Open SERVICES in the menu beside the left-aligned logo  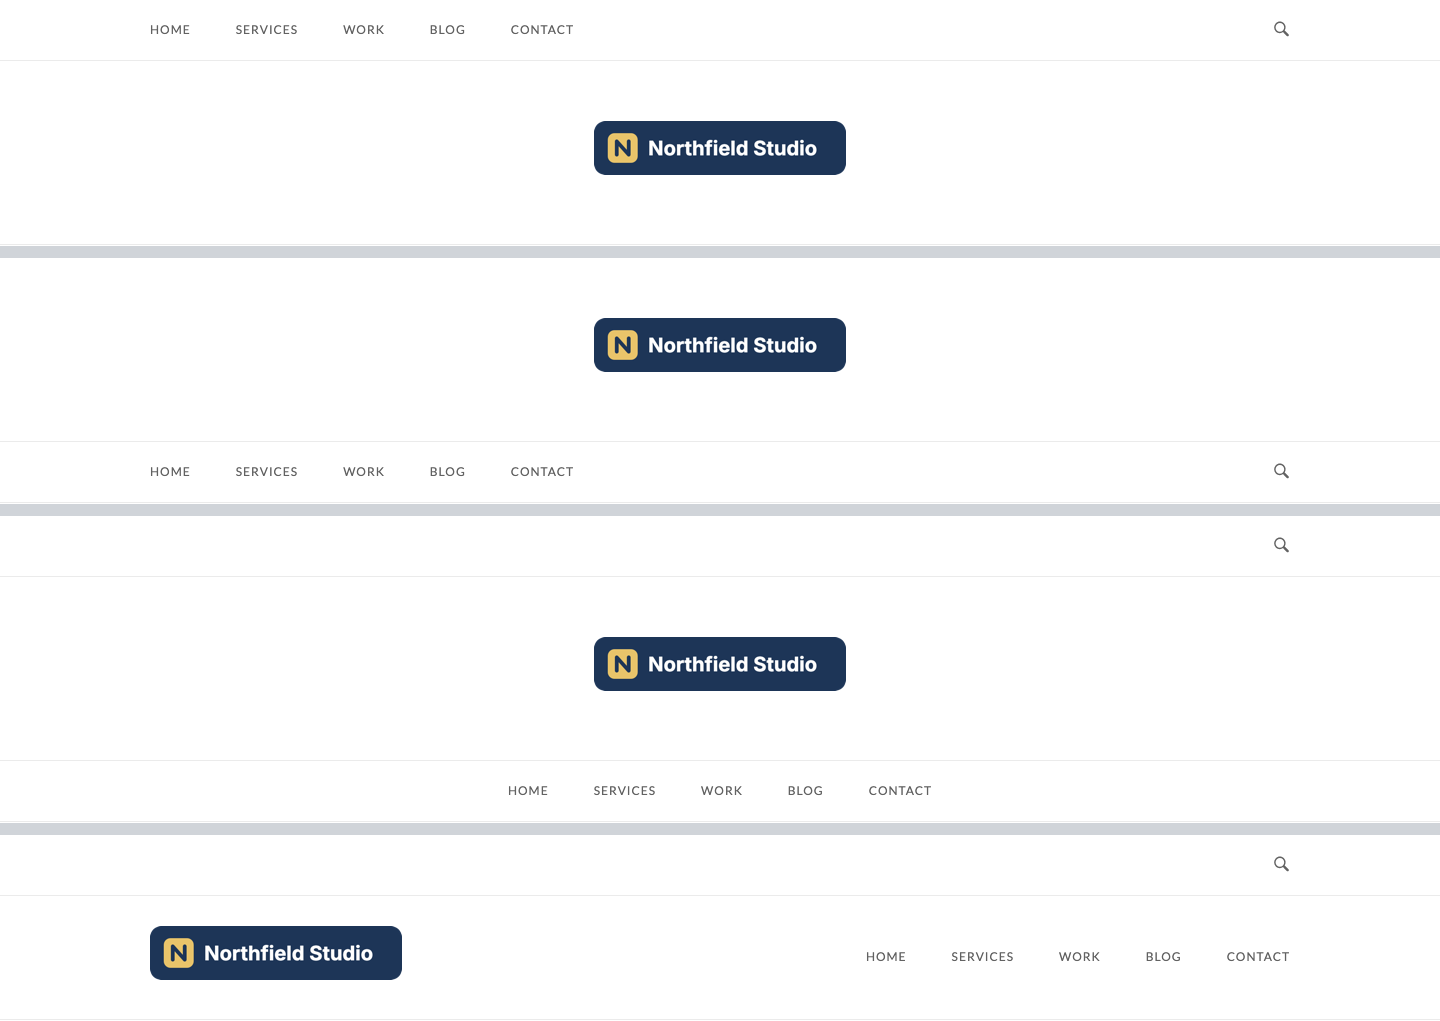pos(983,957)
